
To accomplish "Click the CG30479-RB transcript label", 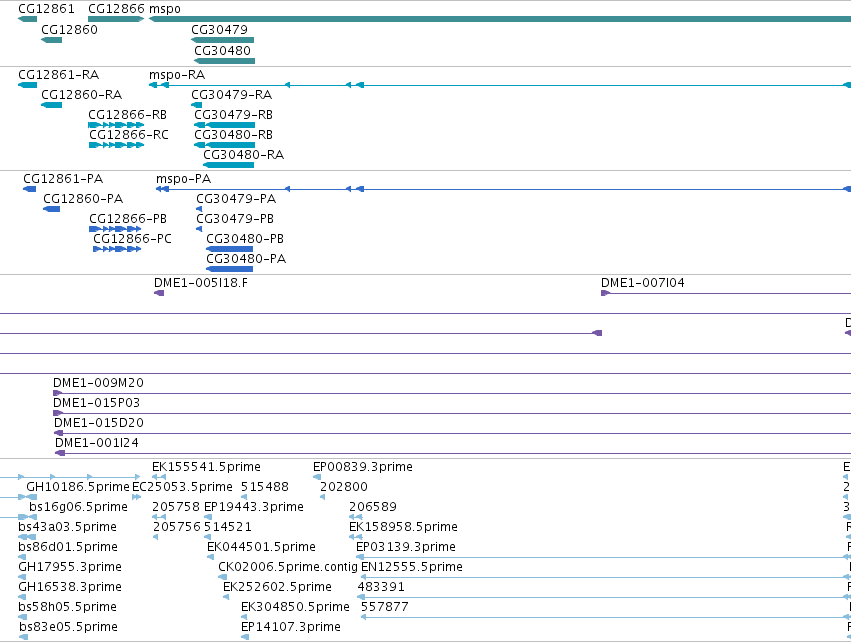I will coord(233,115).
